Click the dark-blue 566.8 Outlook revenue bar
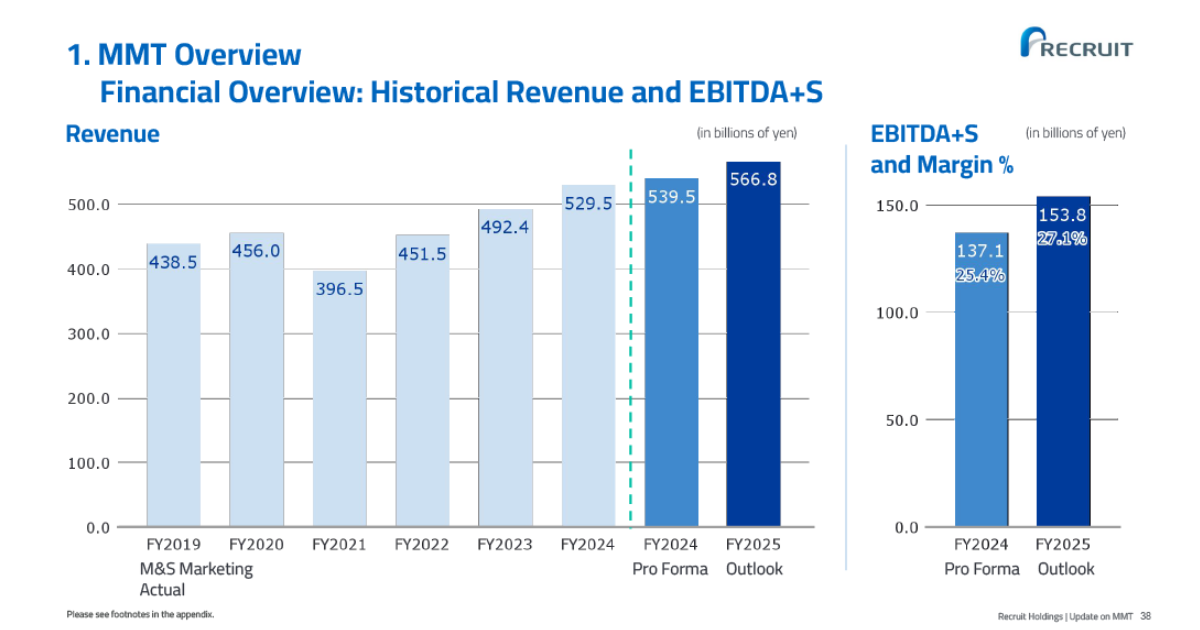 (753, 345)
